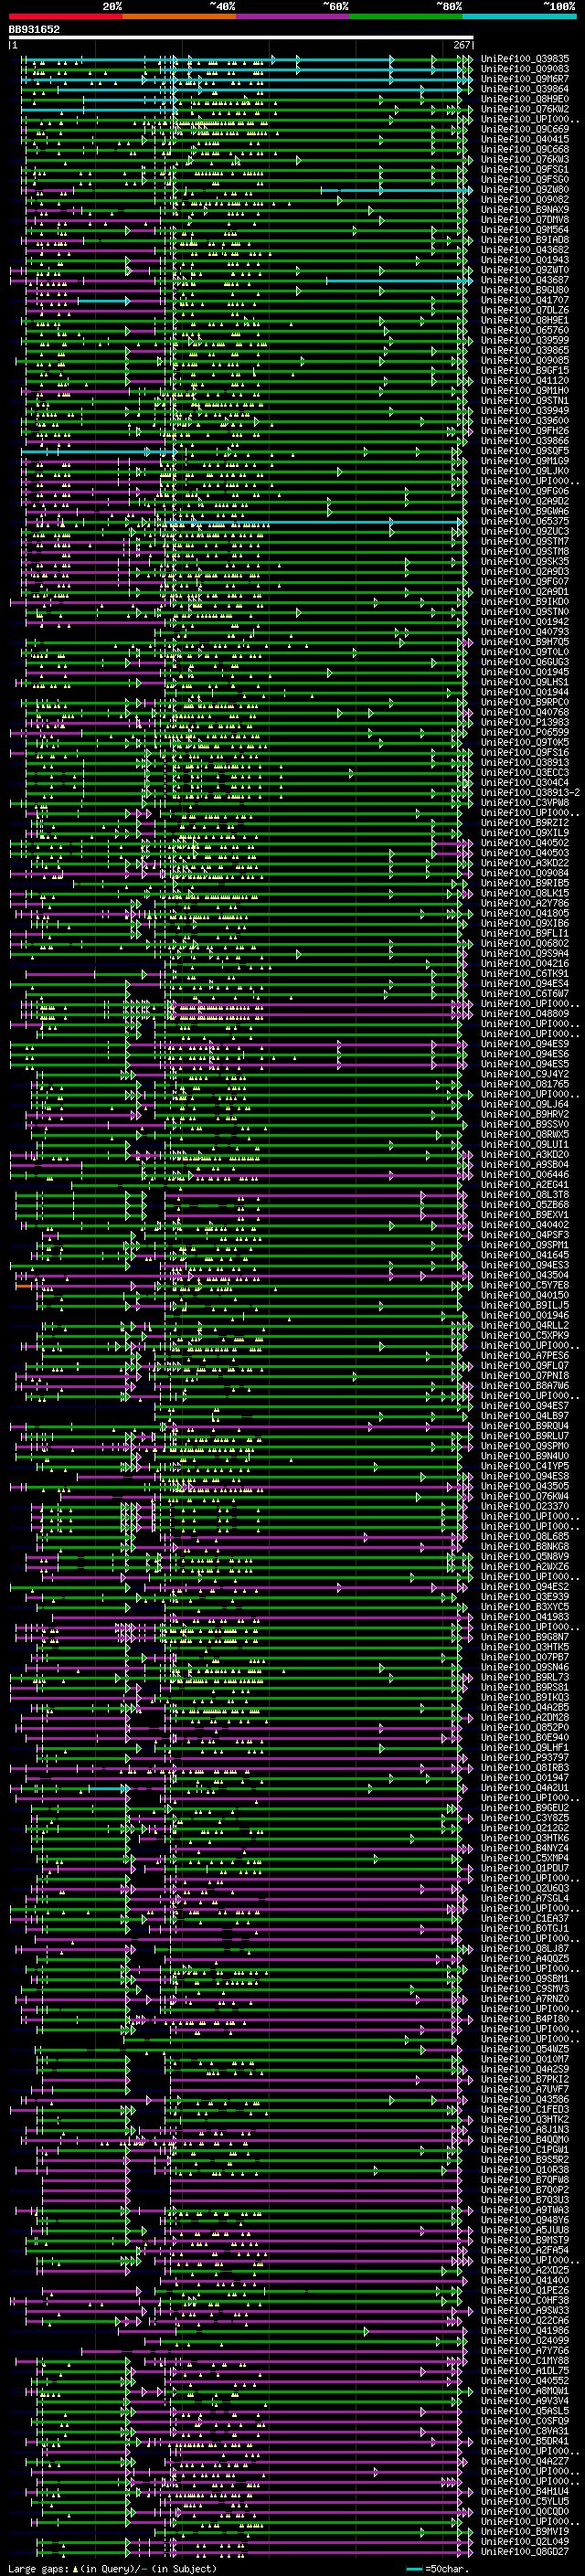
Task: Open hit UniRef100_Q9ZW80
Action: tap(525, 190)
